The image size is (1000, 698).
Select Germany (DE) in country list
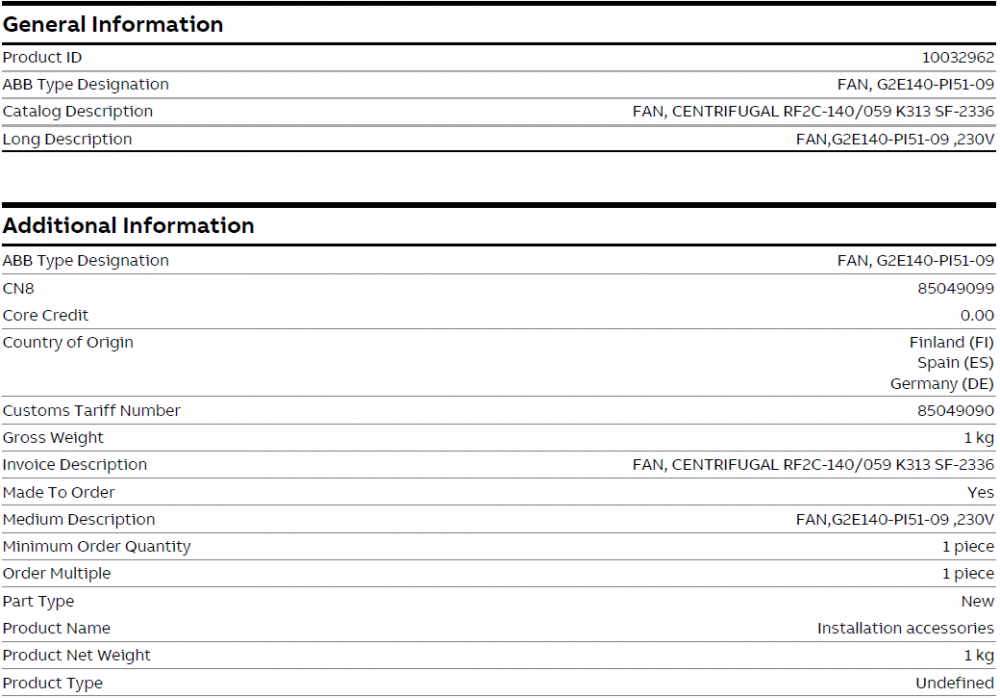pos(942,384)
